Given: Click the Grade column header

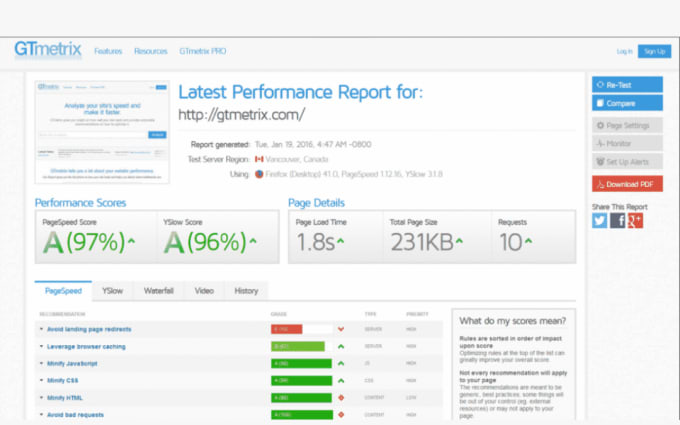Looking at the screenshot, I should [278, 314].
